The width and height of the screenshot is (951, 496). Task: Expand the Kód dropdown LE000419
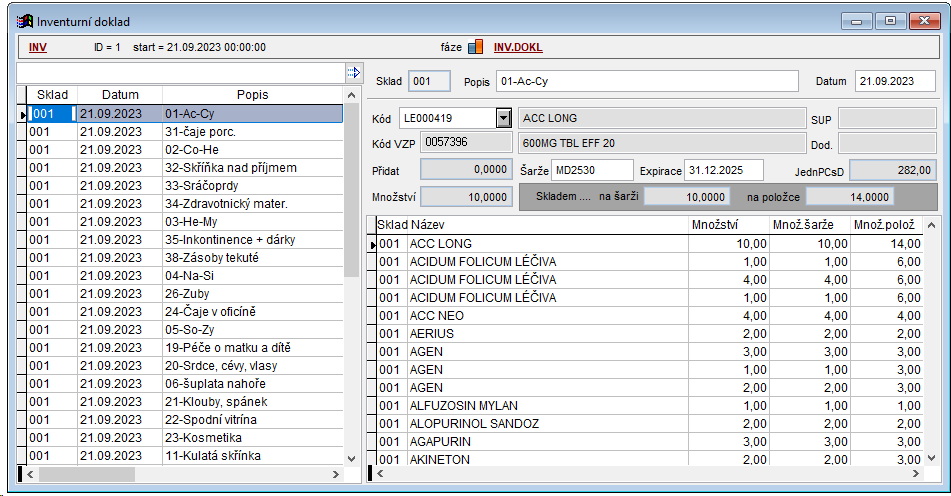point(503,118)
